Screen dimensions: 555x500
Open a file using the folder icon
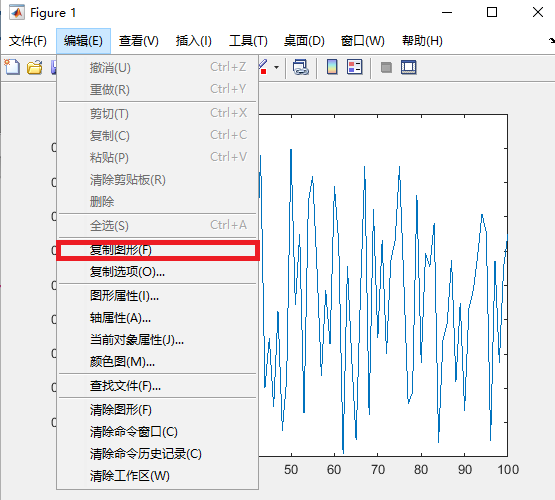(x=34, y=67)
